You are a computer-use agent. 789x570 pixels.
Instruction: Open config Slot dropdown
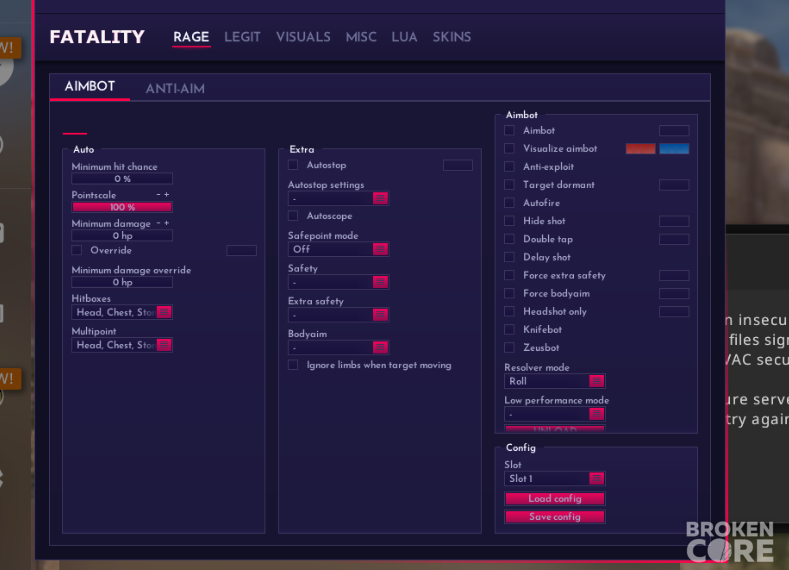(555, 478)
